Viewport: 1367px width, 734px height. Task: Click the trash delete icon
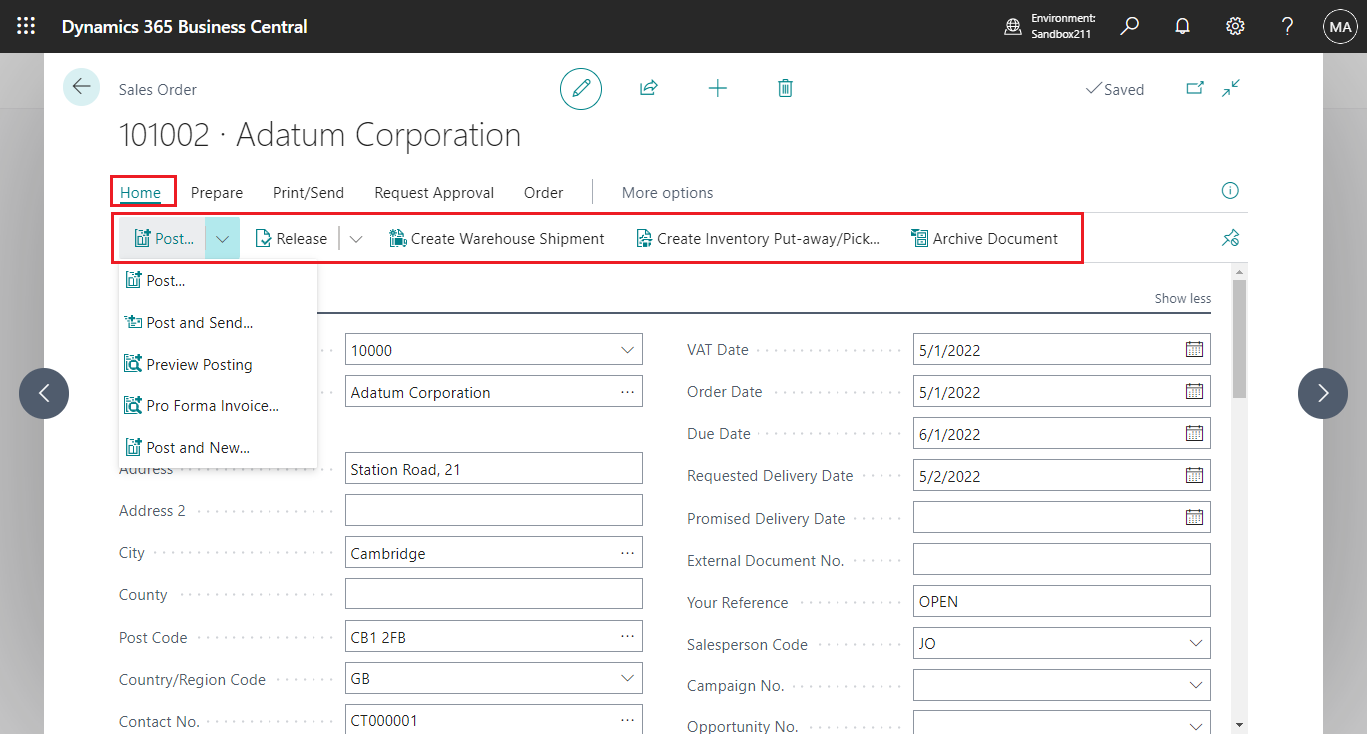pyautogui.click(x=785, y=89)
